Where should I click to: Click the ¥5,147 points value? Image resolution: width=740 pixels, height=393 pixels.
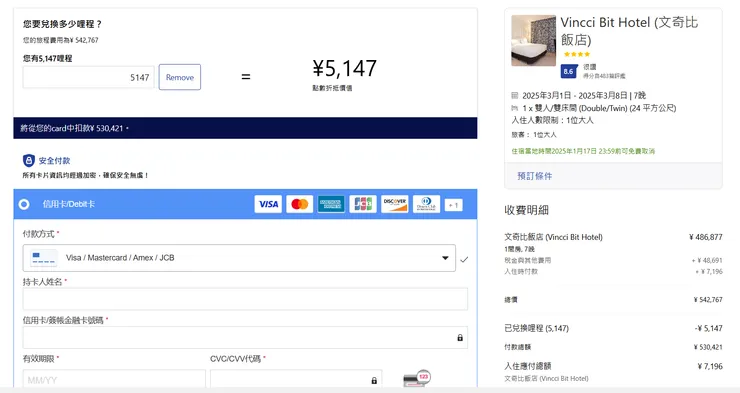(345, 69)
